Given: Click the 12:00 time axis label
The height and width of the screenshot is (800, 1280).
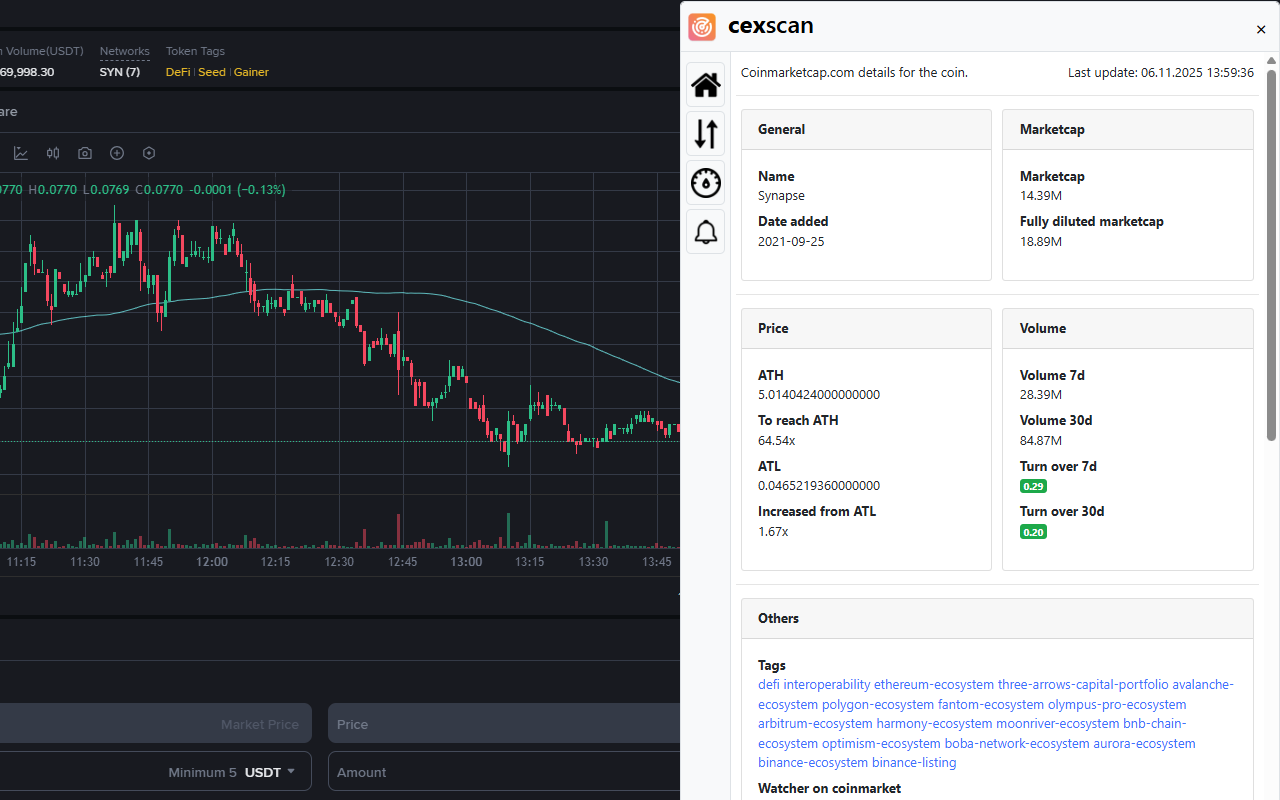Looking at the screenshot, I should tap(212, 562).
